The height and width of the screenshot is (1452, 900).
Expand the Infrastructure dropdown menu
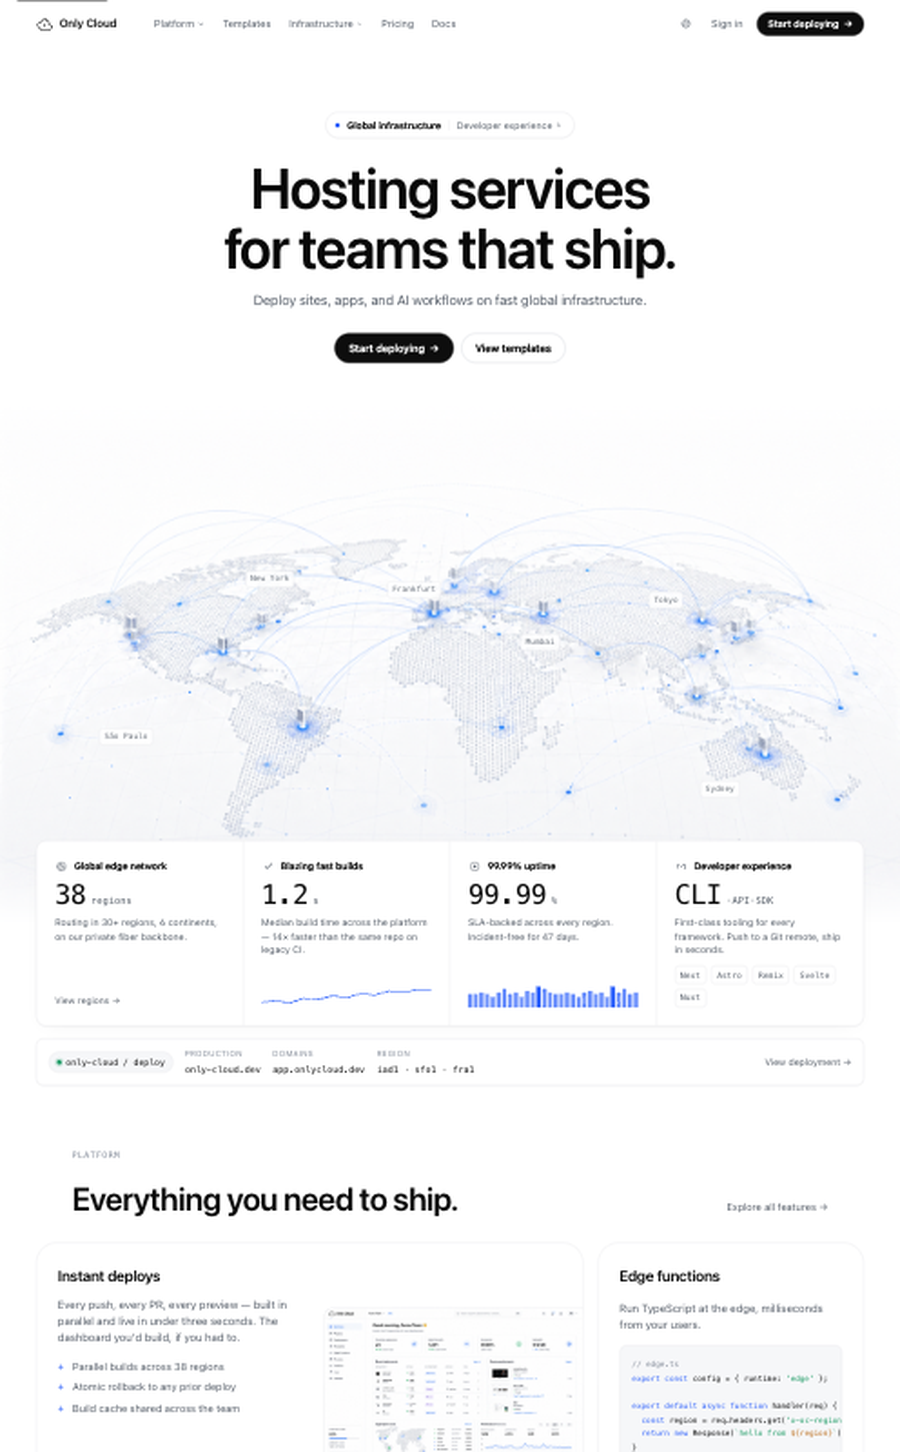tap(325, 24)
